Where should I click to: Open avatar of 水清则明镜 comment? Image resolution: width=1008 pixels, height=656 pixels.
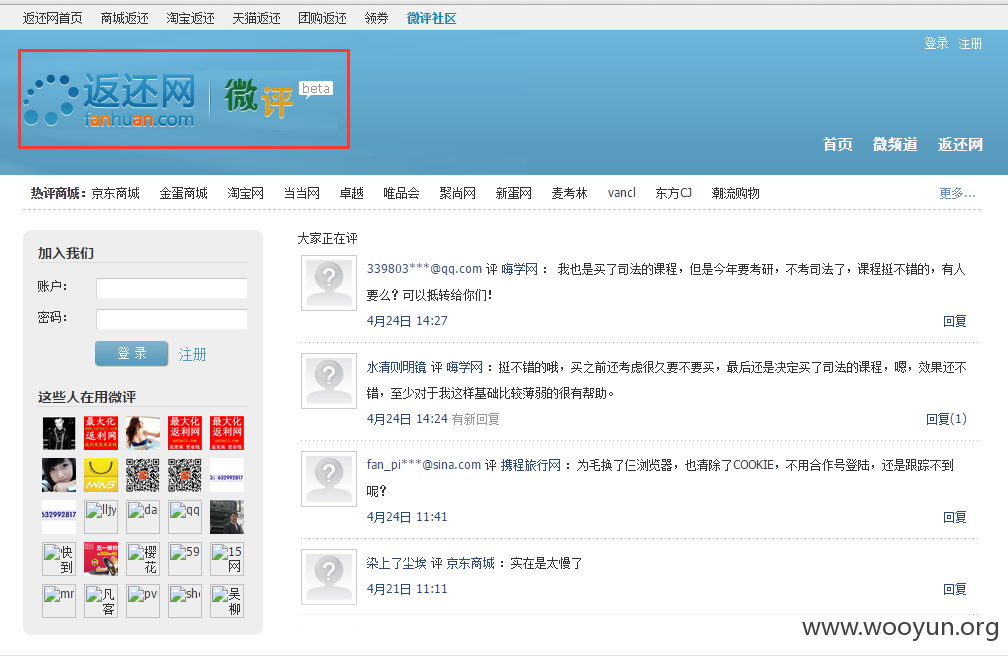pos(329,381)
